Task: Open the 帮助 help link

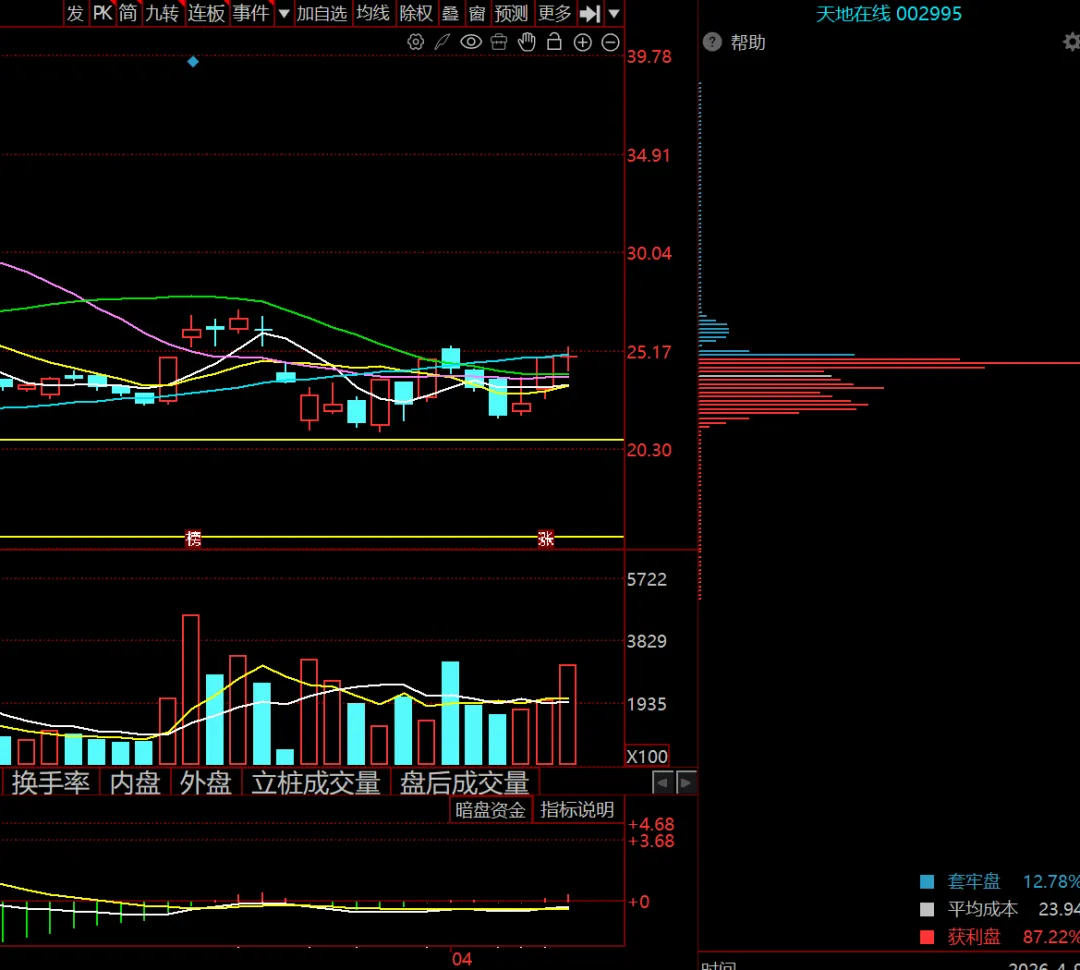Action: point(748,43)
